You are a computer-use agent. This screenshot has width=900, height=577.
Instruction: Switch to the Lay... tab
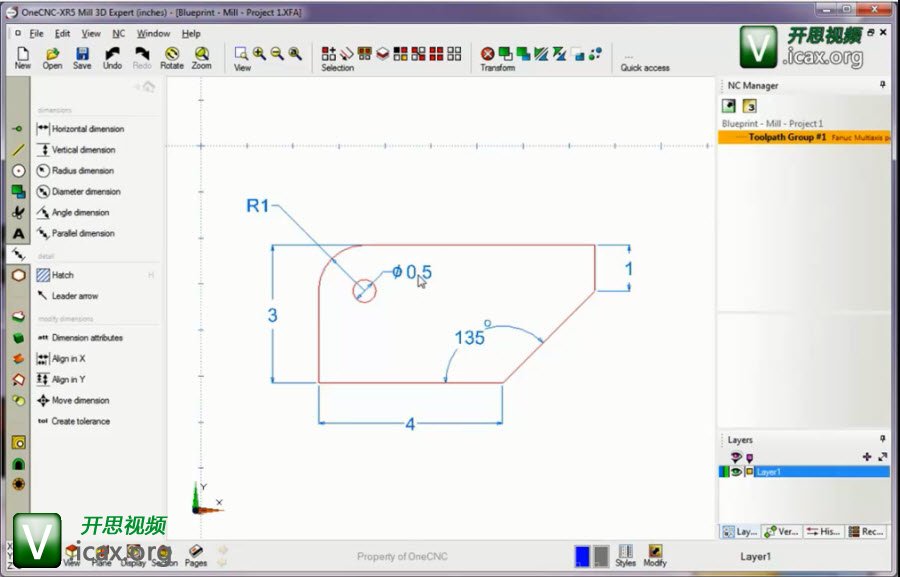(x=740, y=532)
